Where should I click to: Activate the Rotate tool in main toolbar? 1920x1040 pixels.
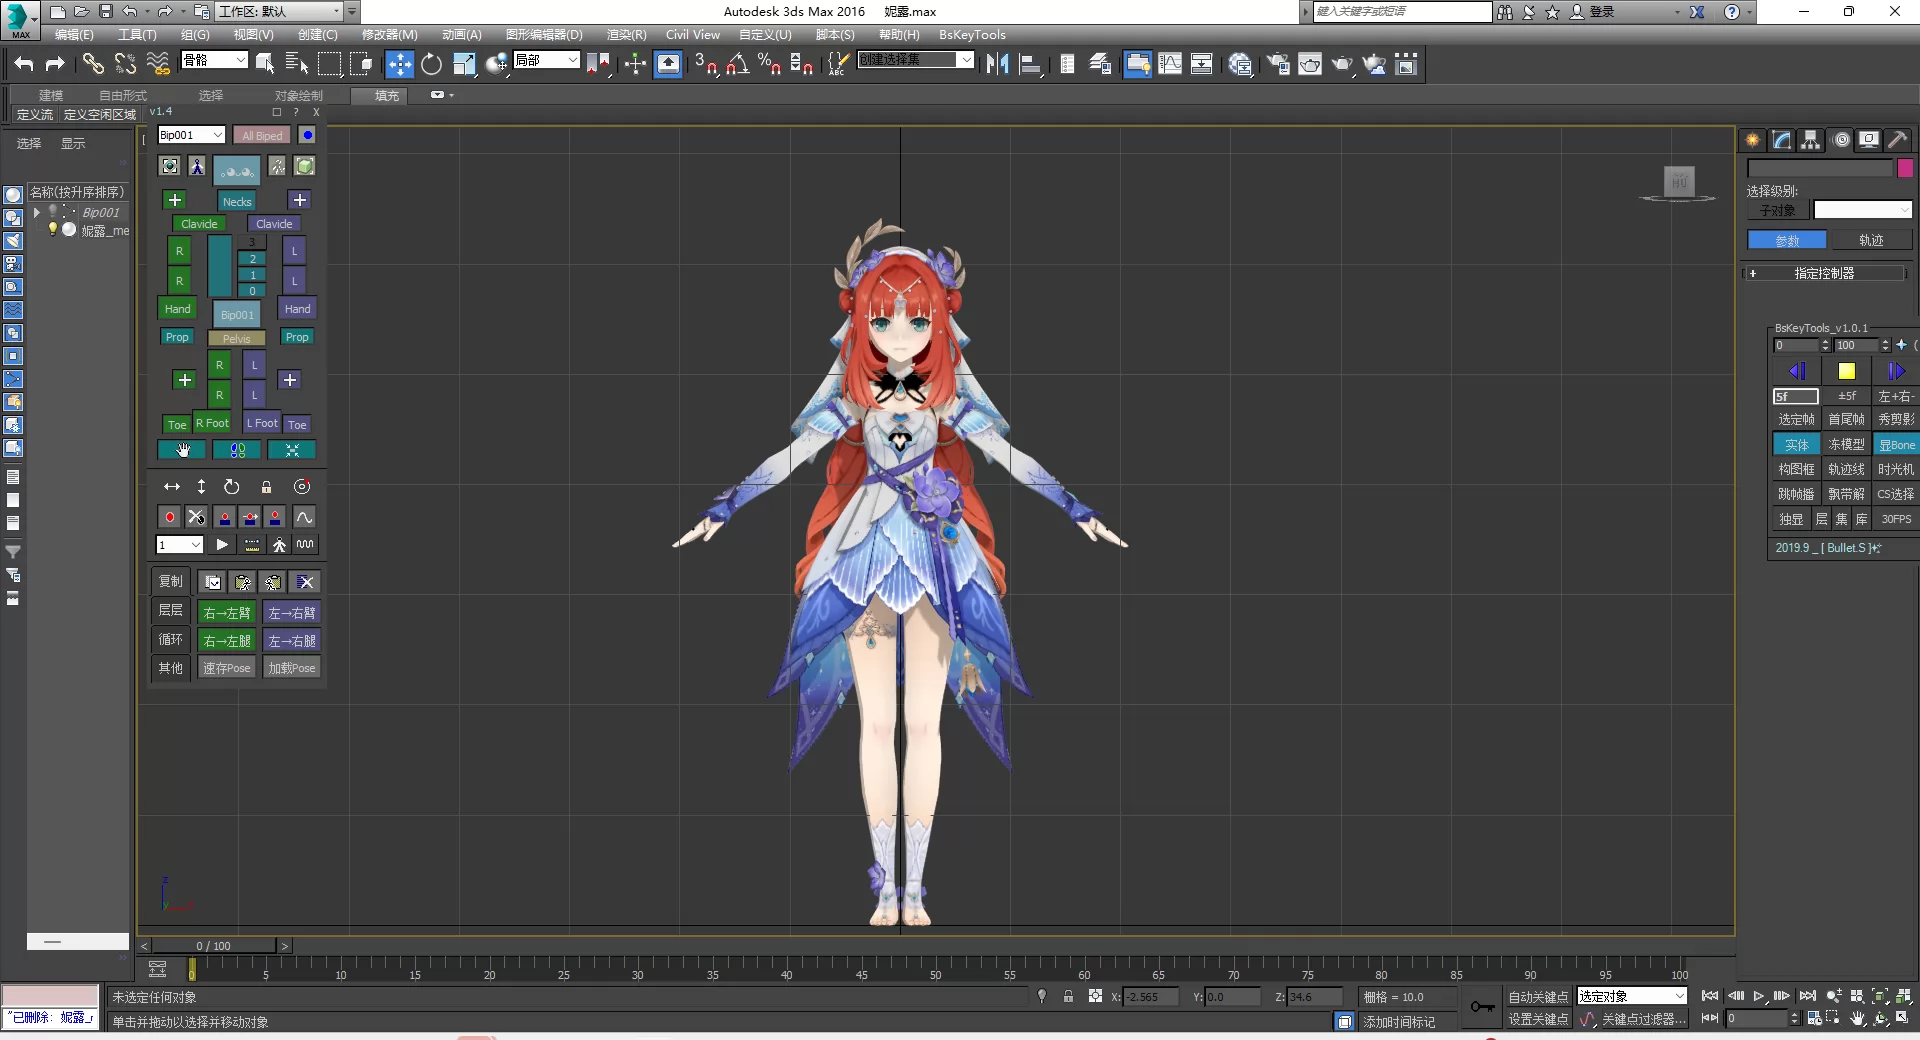pos(431,64)
